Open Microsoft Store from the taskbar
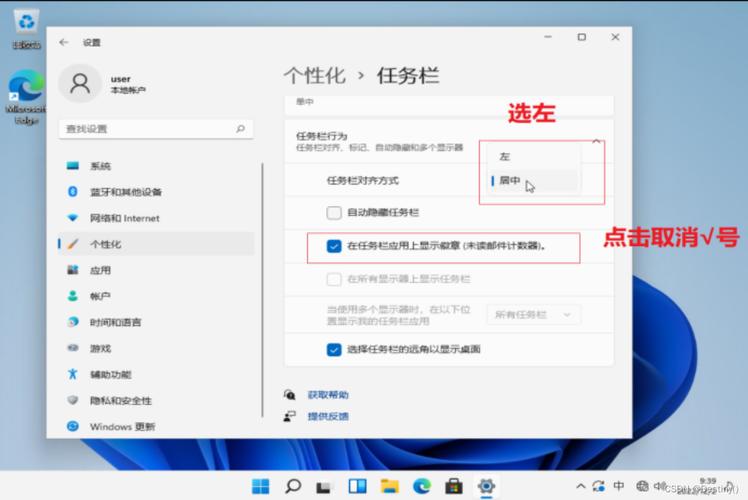 click(x=454, y=486)
